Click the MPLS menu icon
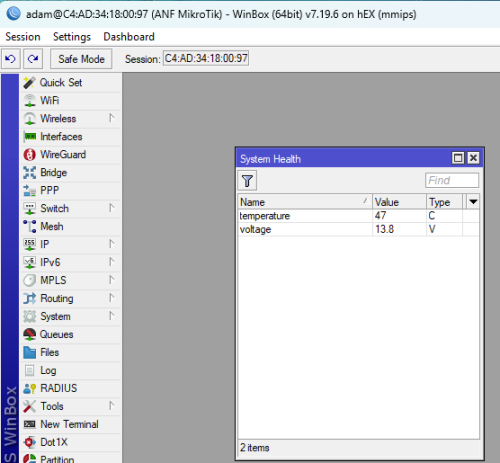 [29, 281]
